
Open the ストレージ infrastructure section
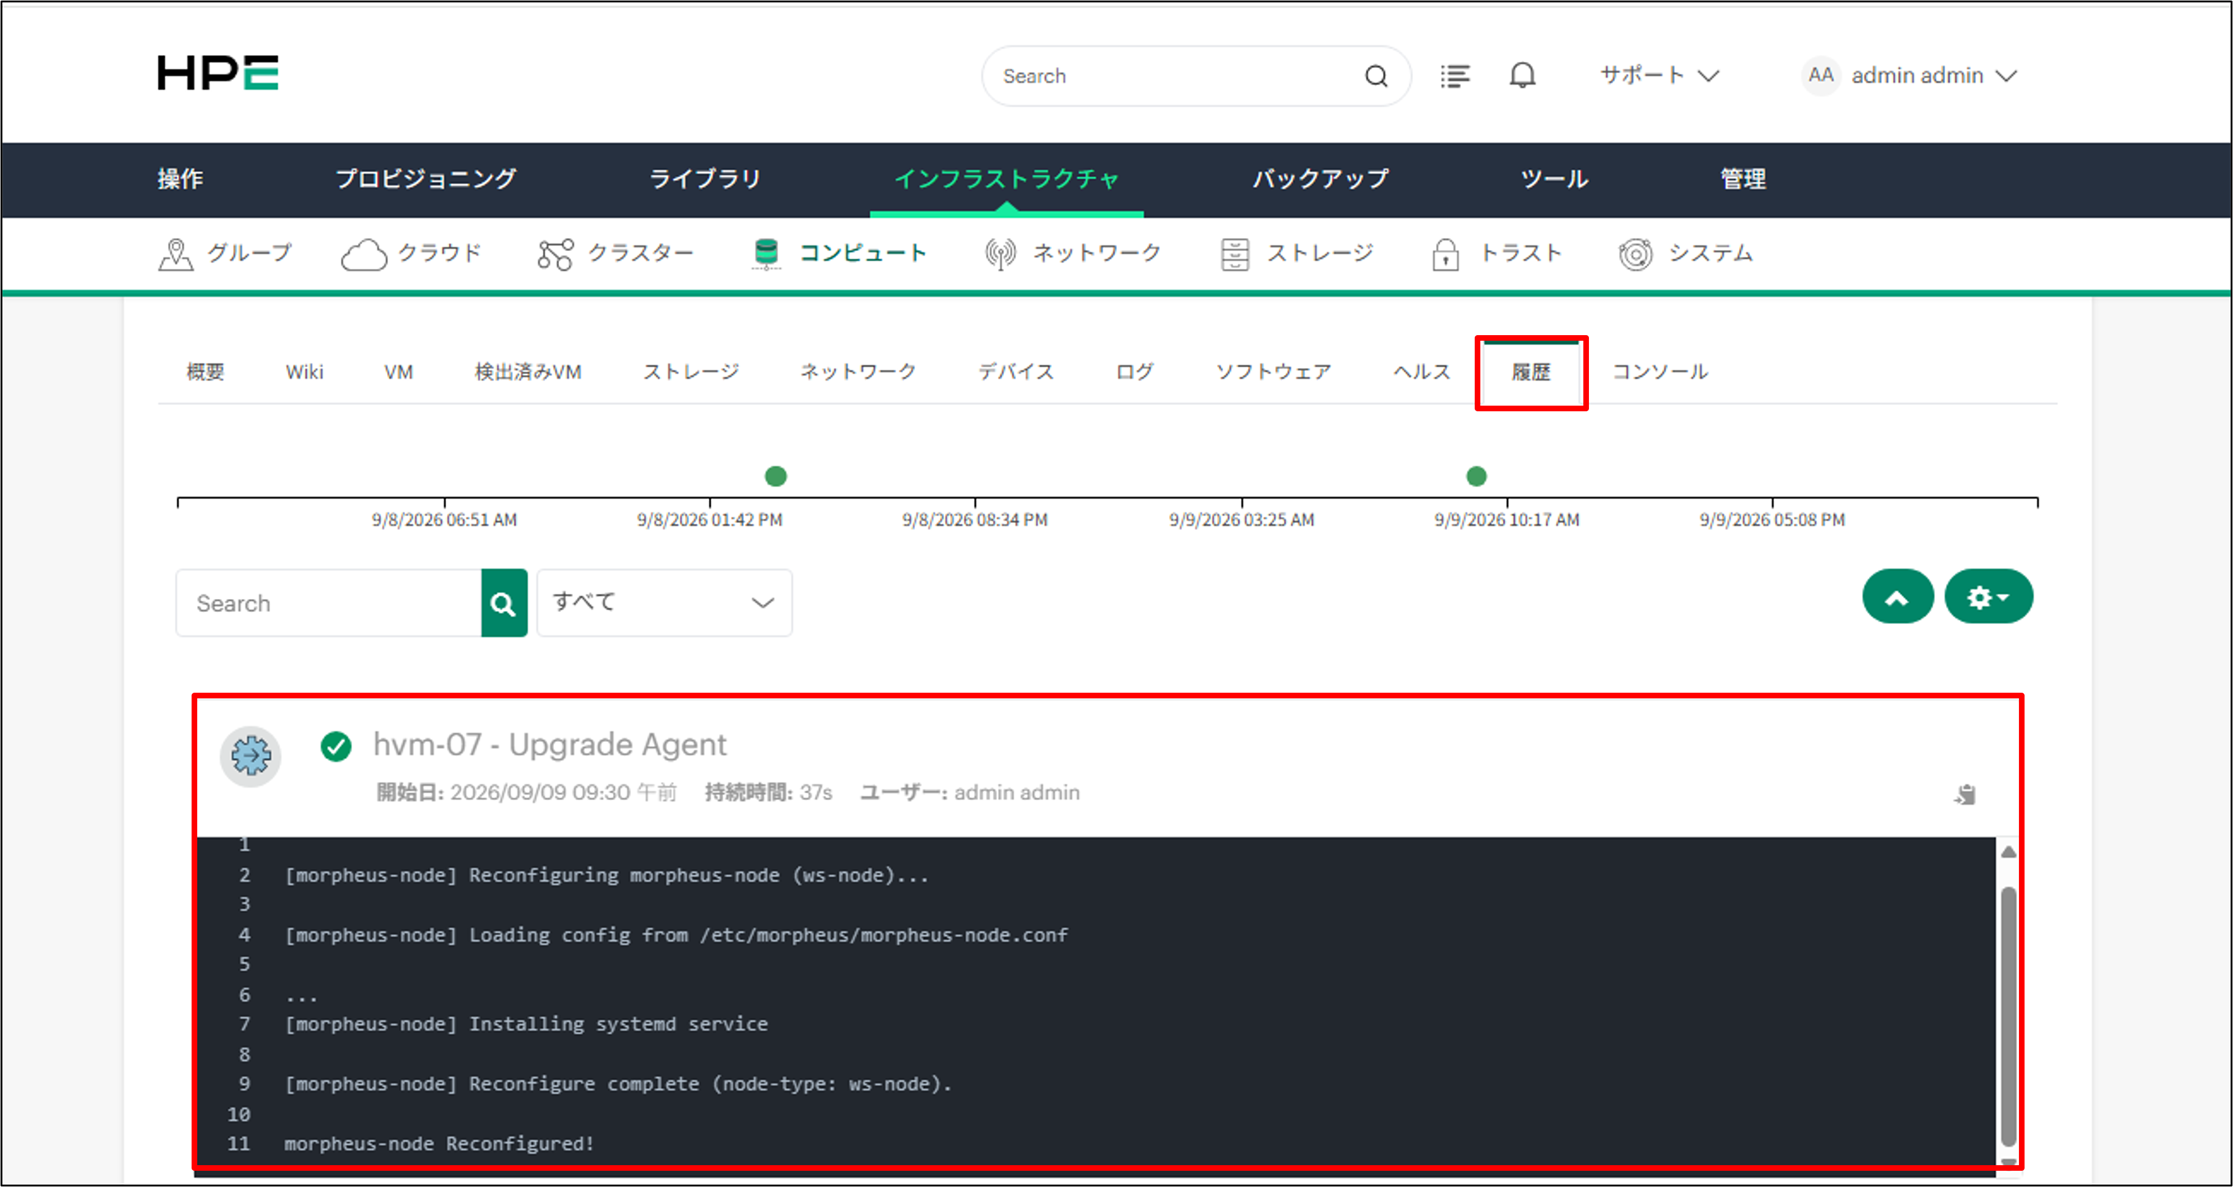1296,254
